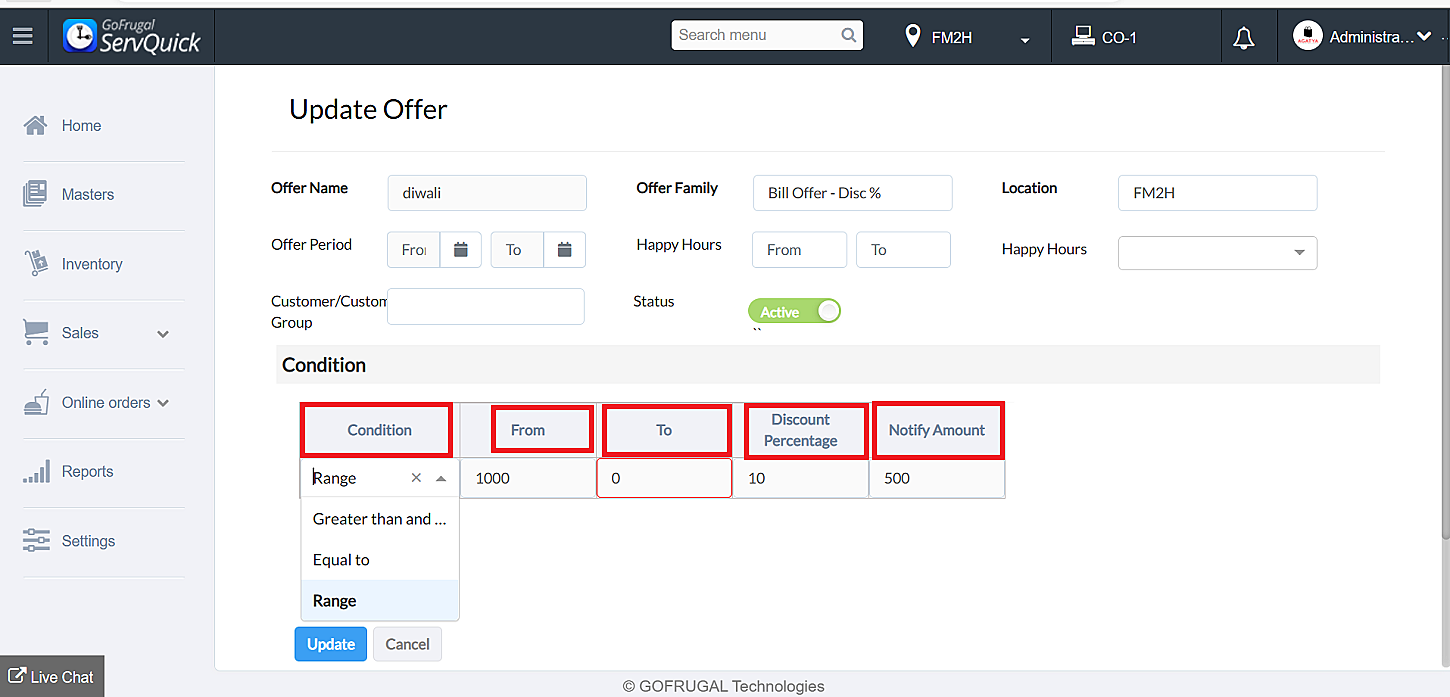Clear the Range selection with X
The width and height of the screenshot is (1450, 697).
[x=416, y=478]
